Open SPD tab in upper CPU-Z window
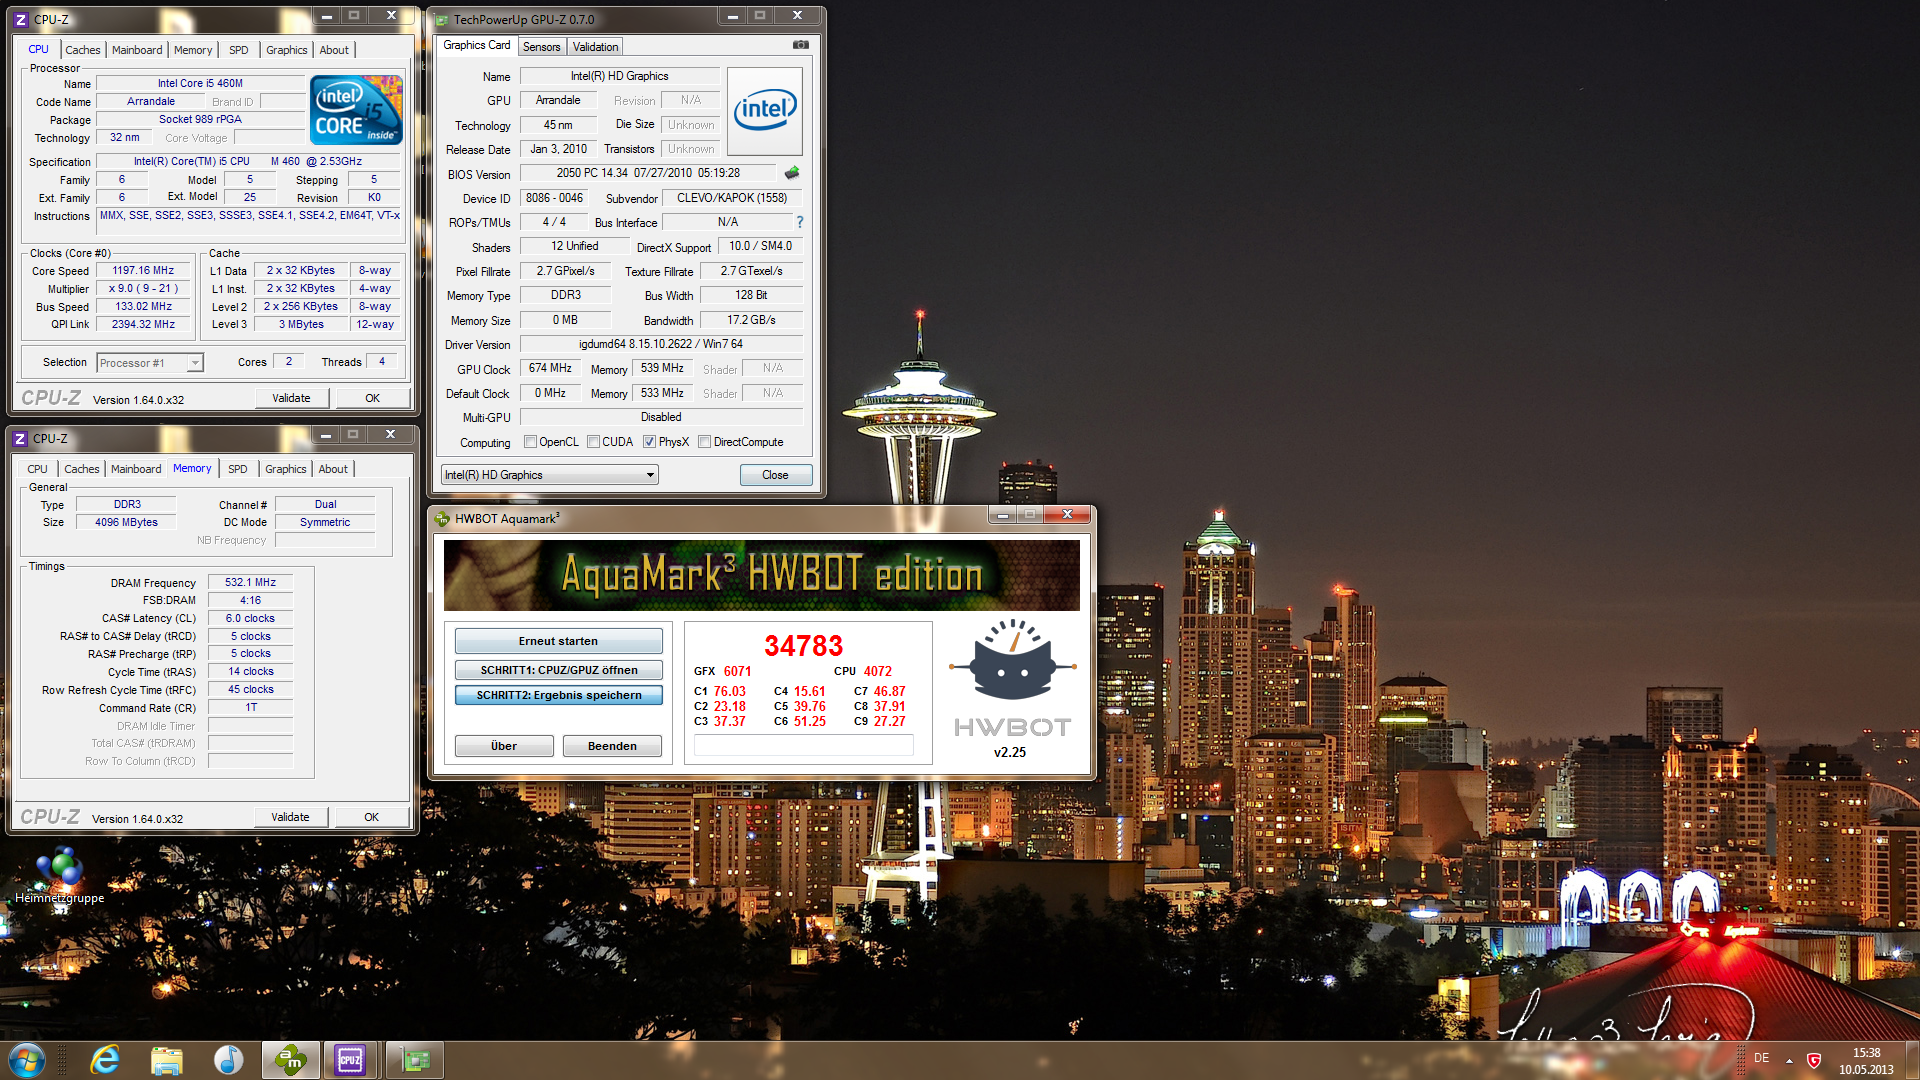This screenshot has height=1080, width=1920. point(239,50)
